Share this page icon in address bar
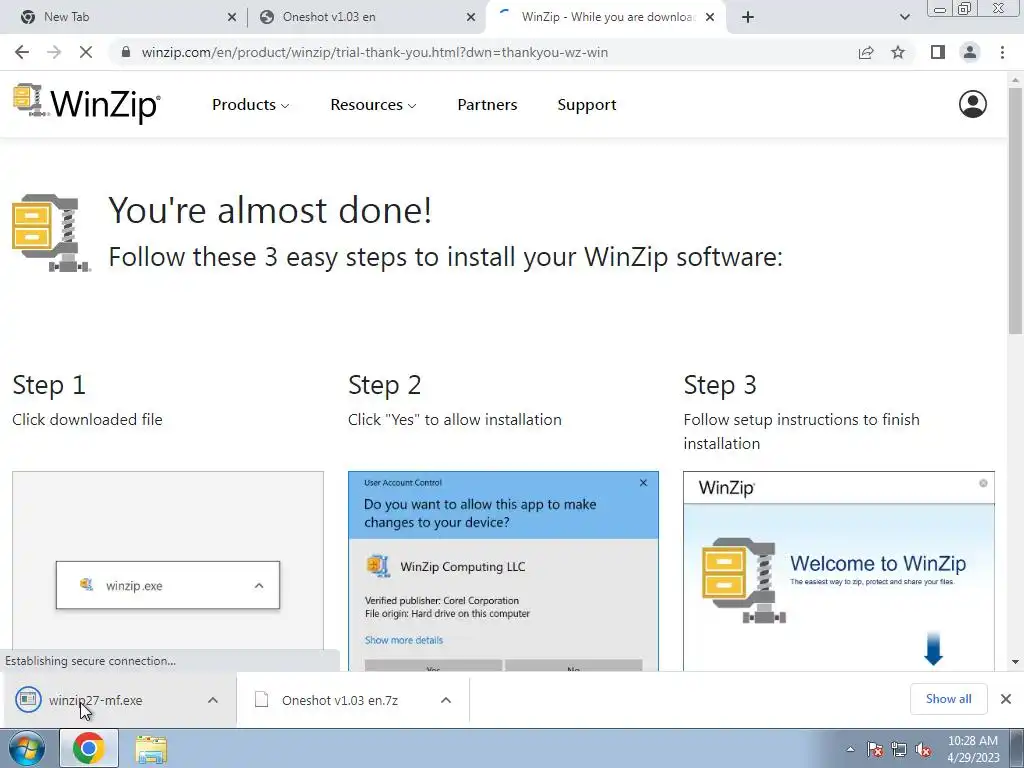The width and height of the screenshot is (1024, 768). (x=866, y=52)
